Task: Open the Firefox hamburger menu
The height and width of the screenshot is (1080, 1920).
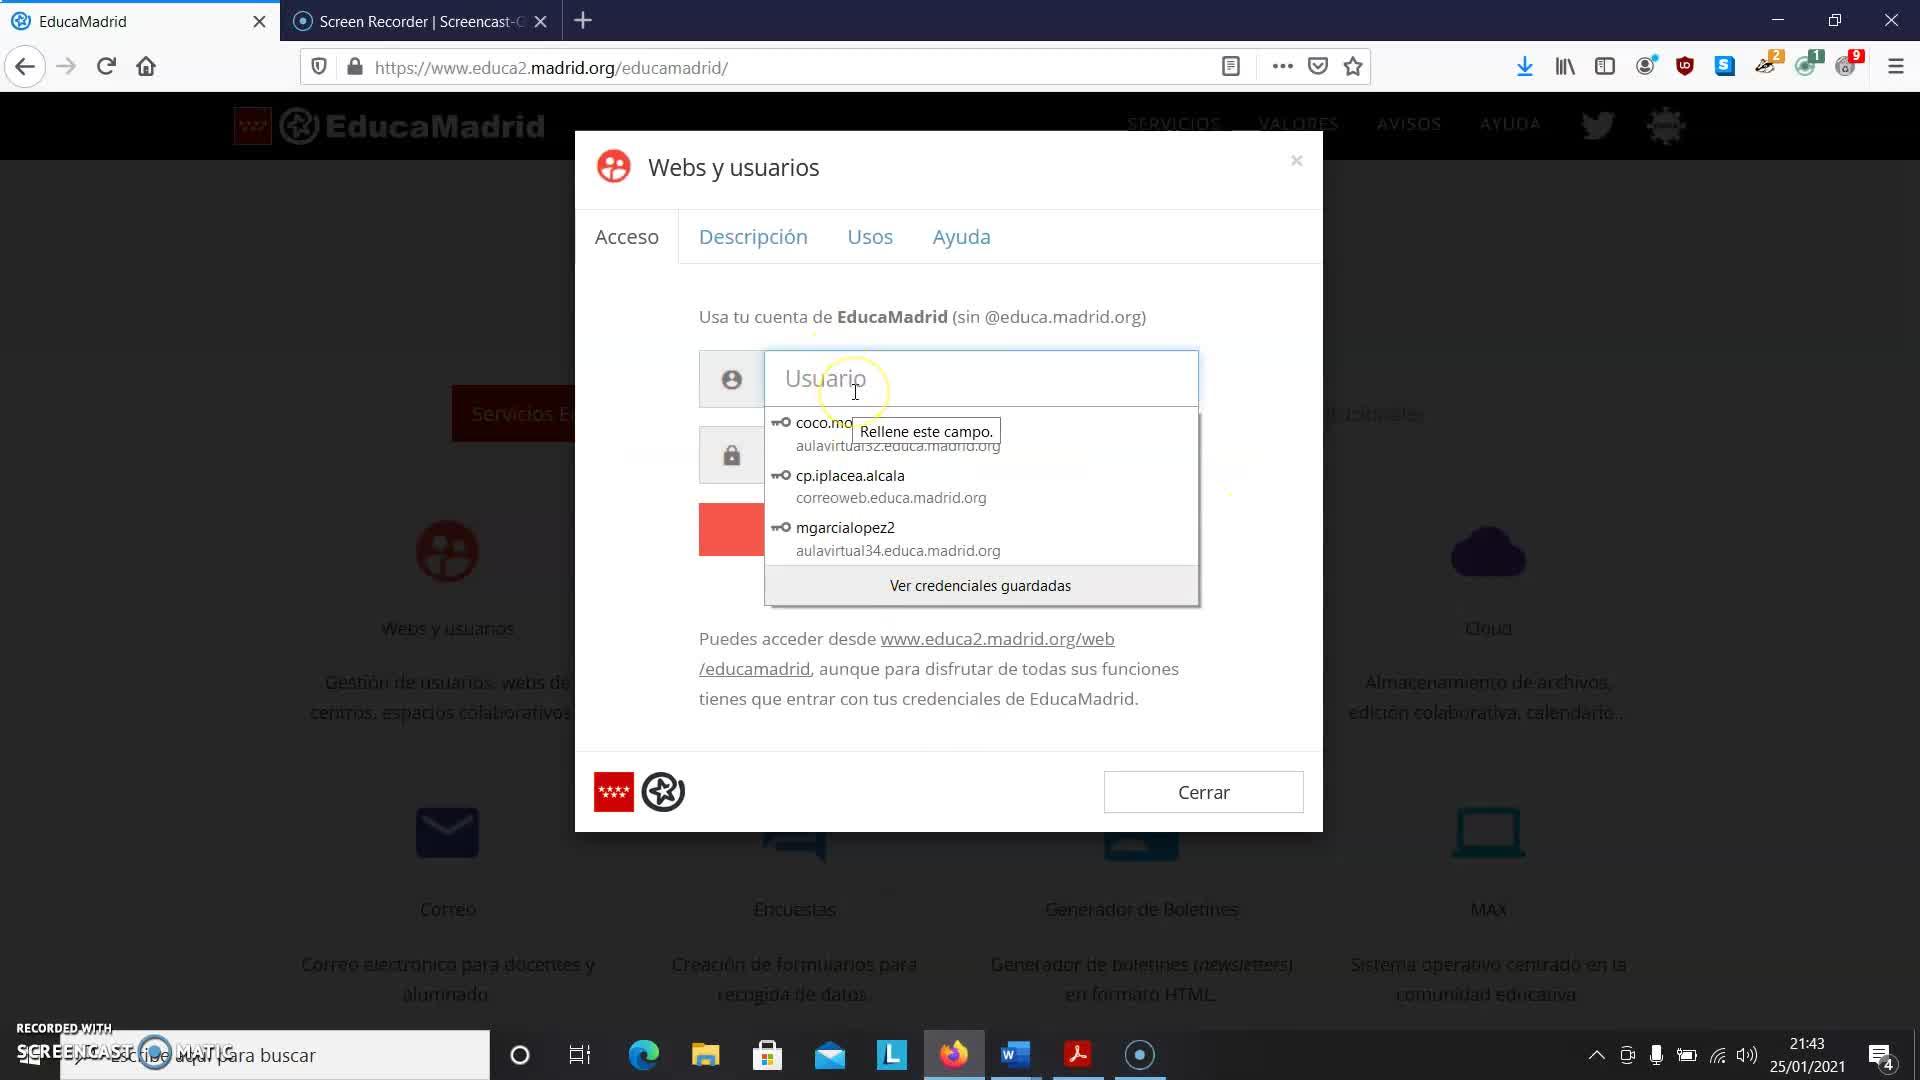Action: (1895, 67)
